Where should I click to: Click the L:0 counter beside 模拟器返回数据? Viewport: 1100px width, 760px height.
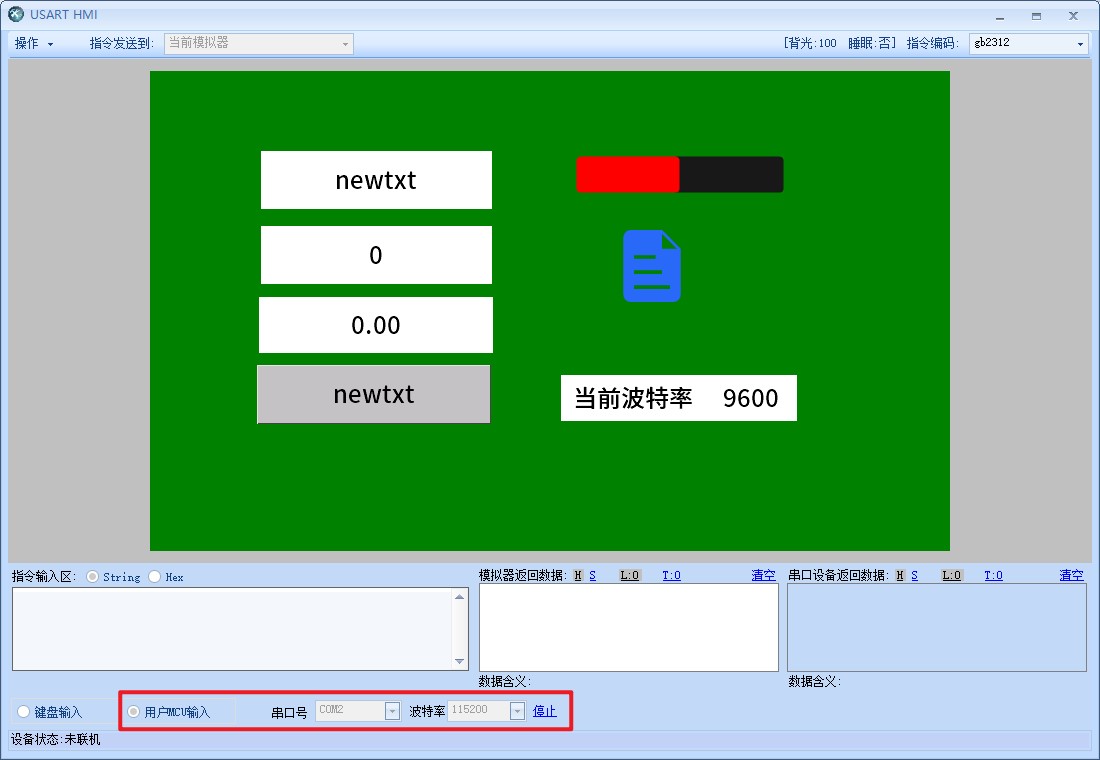[x=629, y=575]
